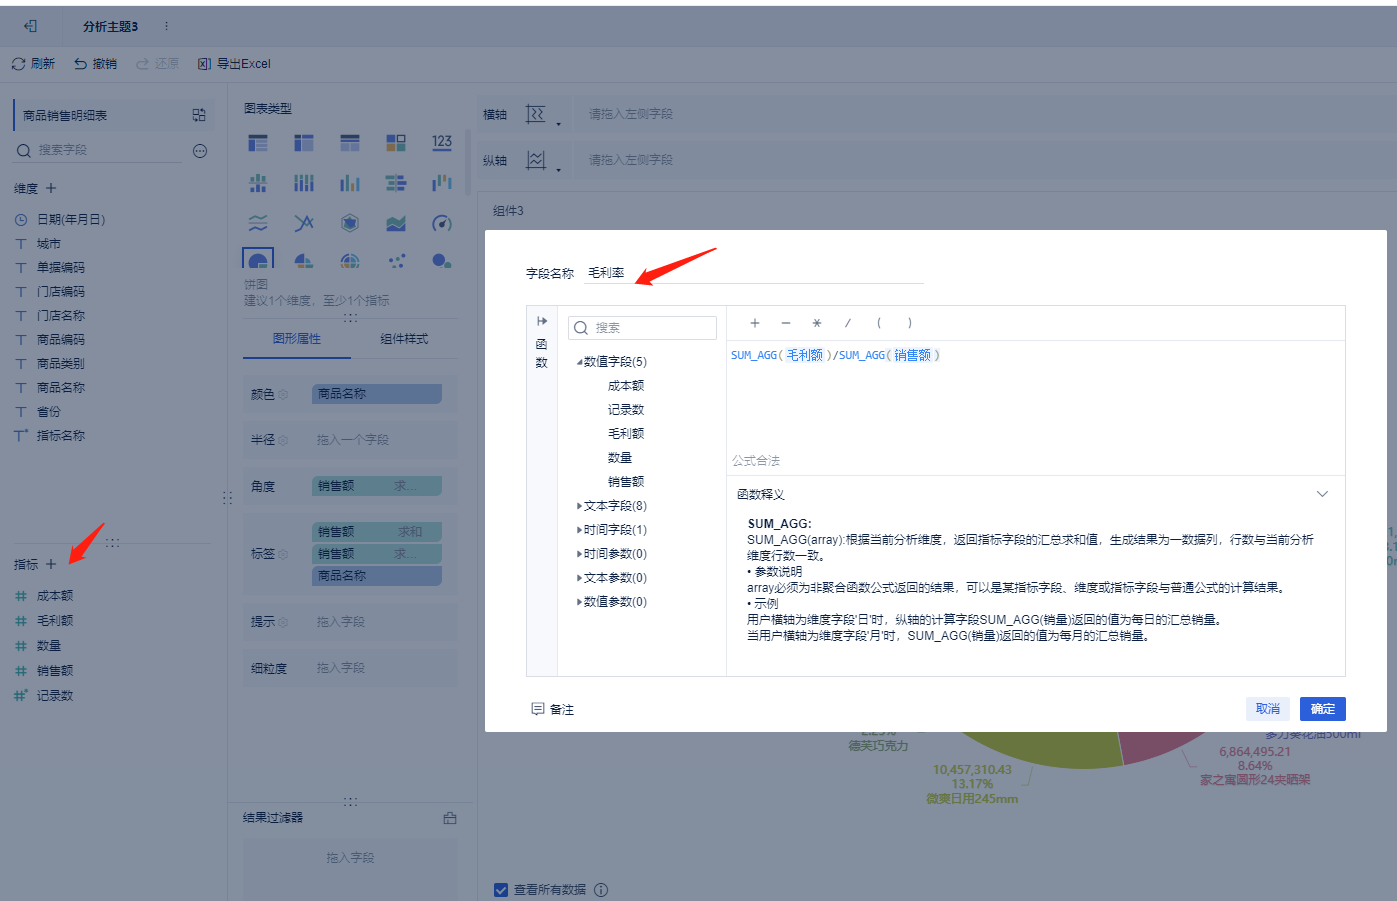Edit the 字段名称 field containing 毛利率
1397x901 pixels.
pyautogui.click(x=755, y=273)
